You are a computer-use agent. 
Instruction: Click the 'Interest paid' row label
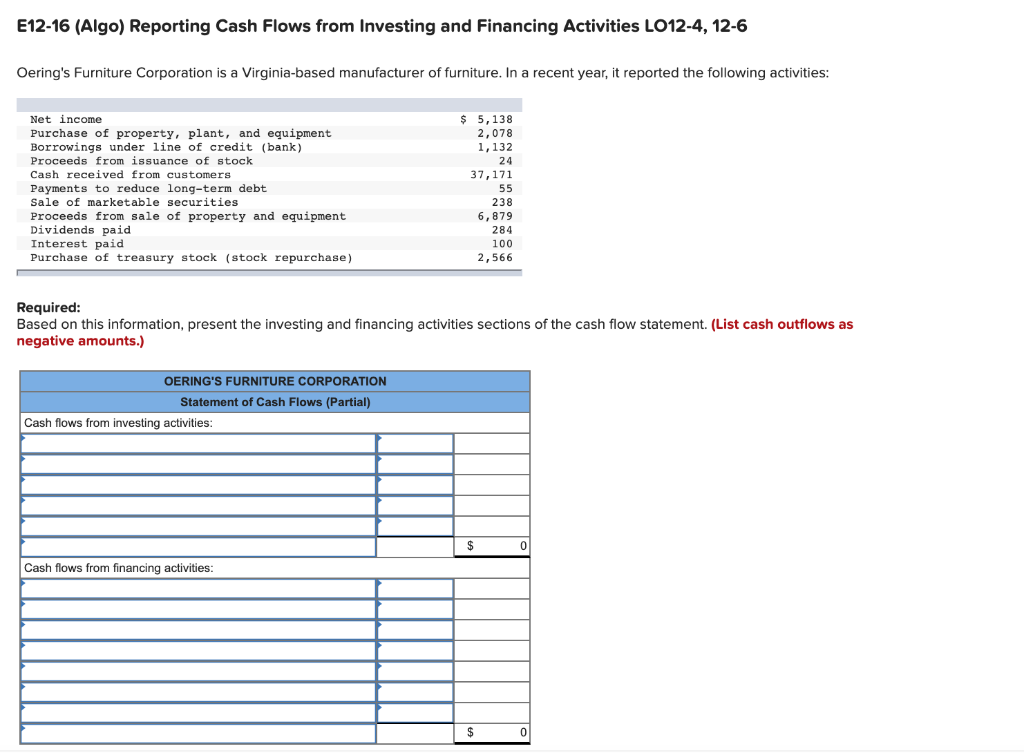[x=77, y=244]
